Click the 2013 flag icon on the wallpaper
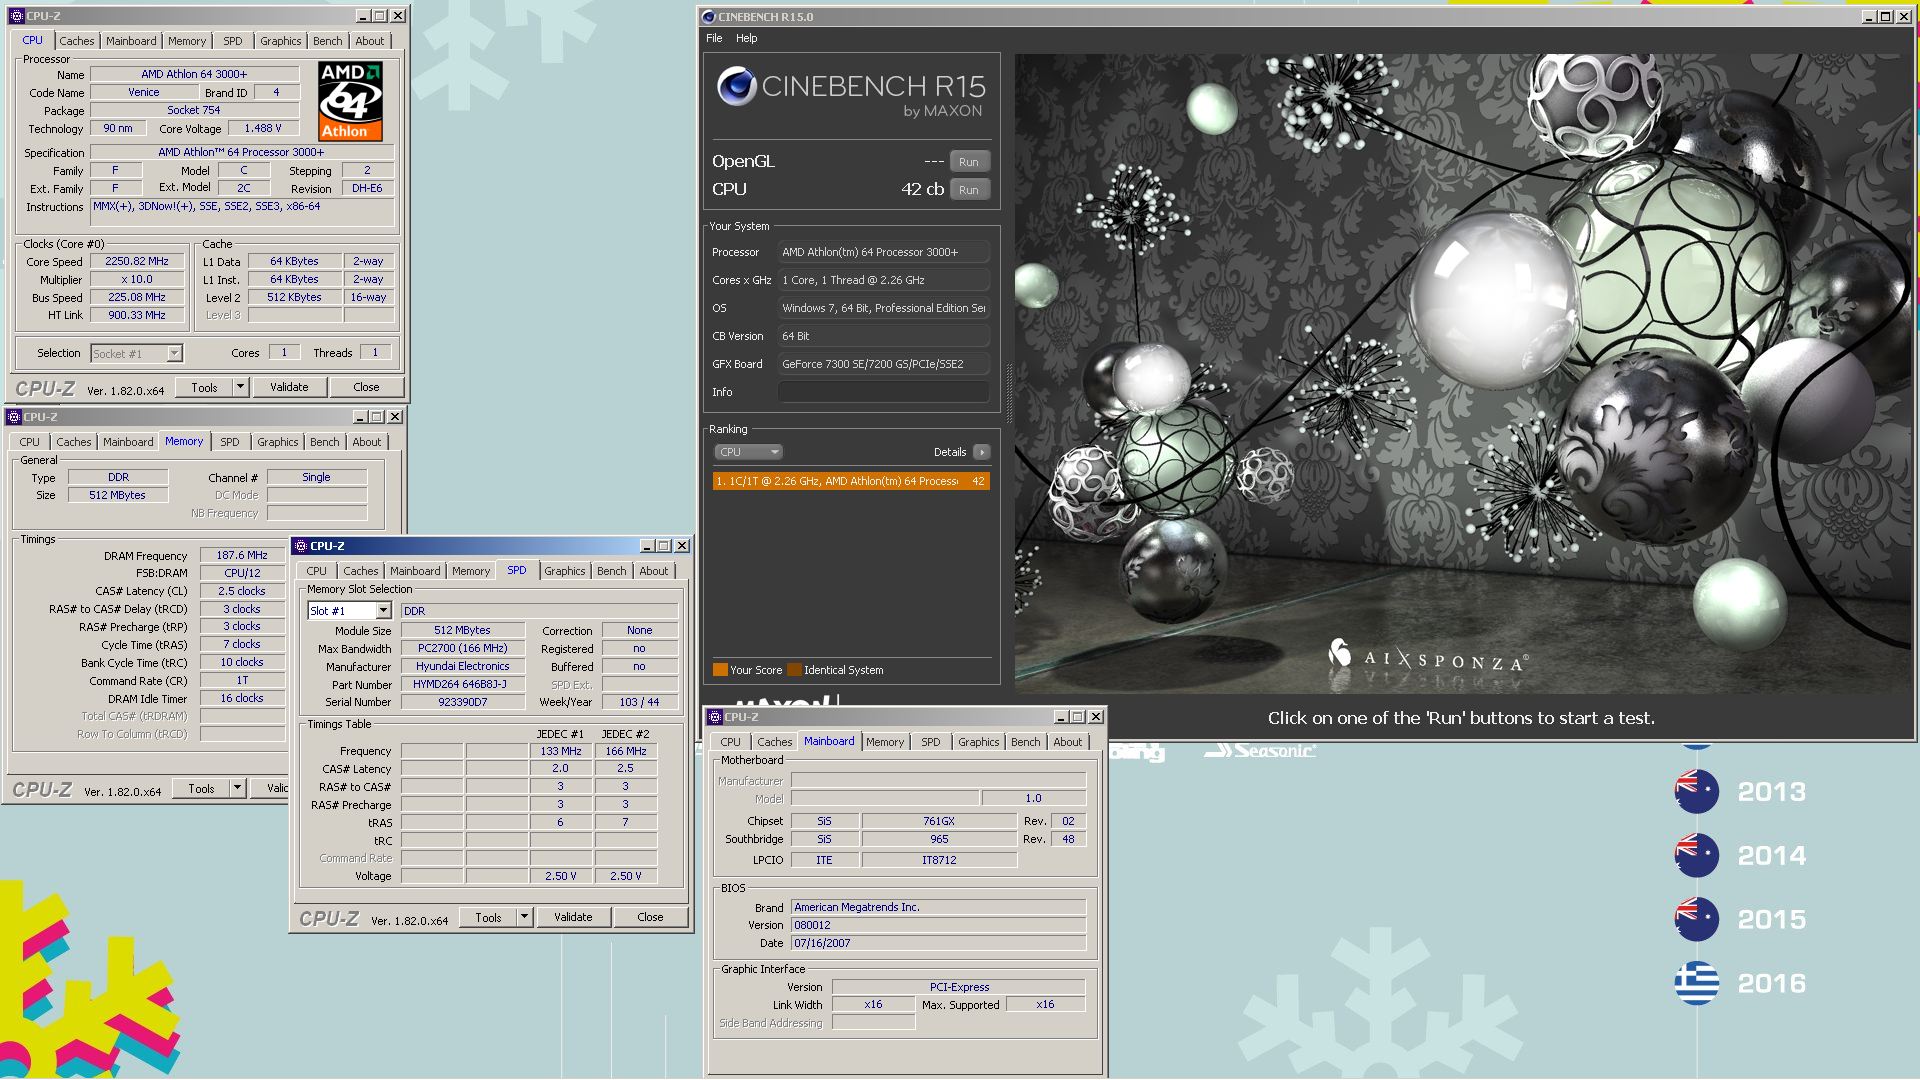The height and width of the screenshot is (1080, 1920). 1697,791
